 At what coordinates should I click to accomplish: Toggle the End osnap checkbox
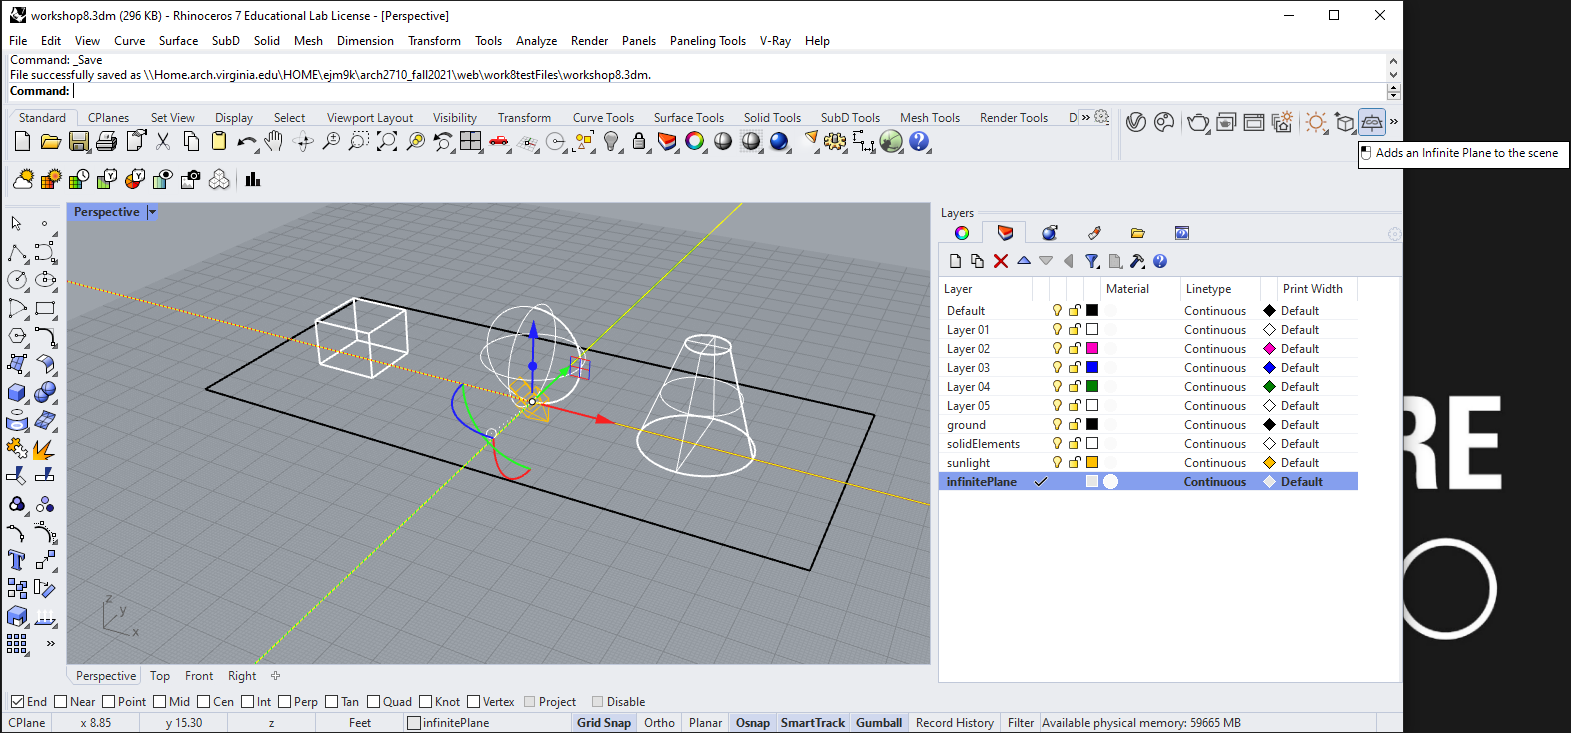pyautogui.click(x=17, y=701)
